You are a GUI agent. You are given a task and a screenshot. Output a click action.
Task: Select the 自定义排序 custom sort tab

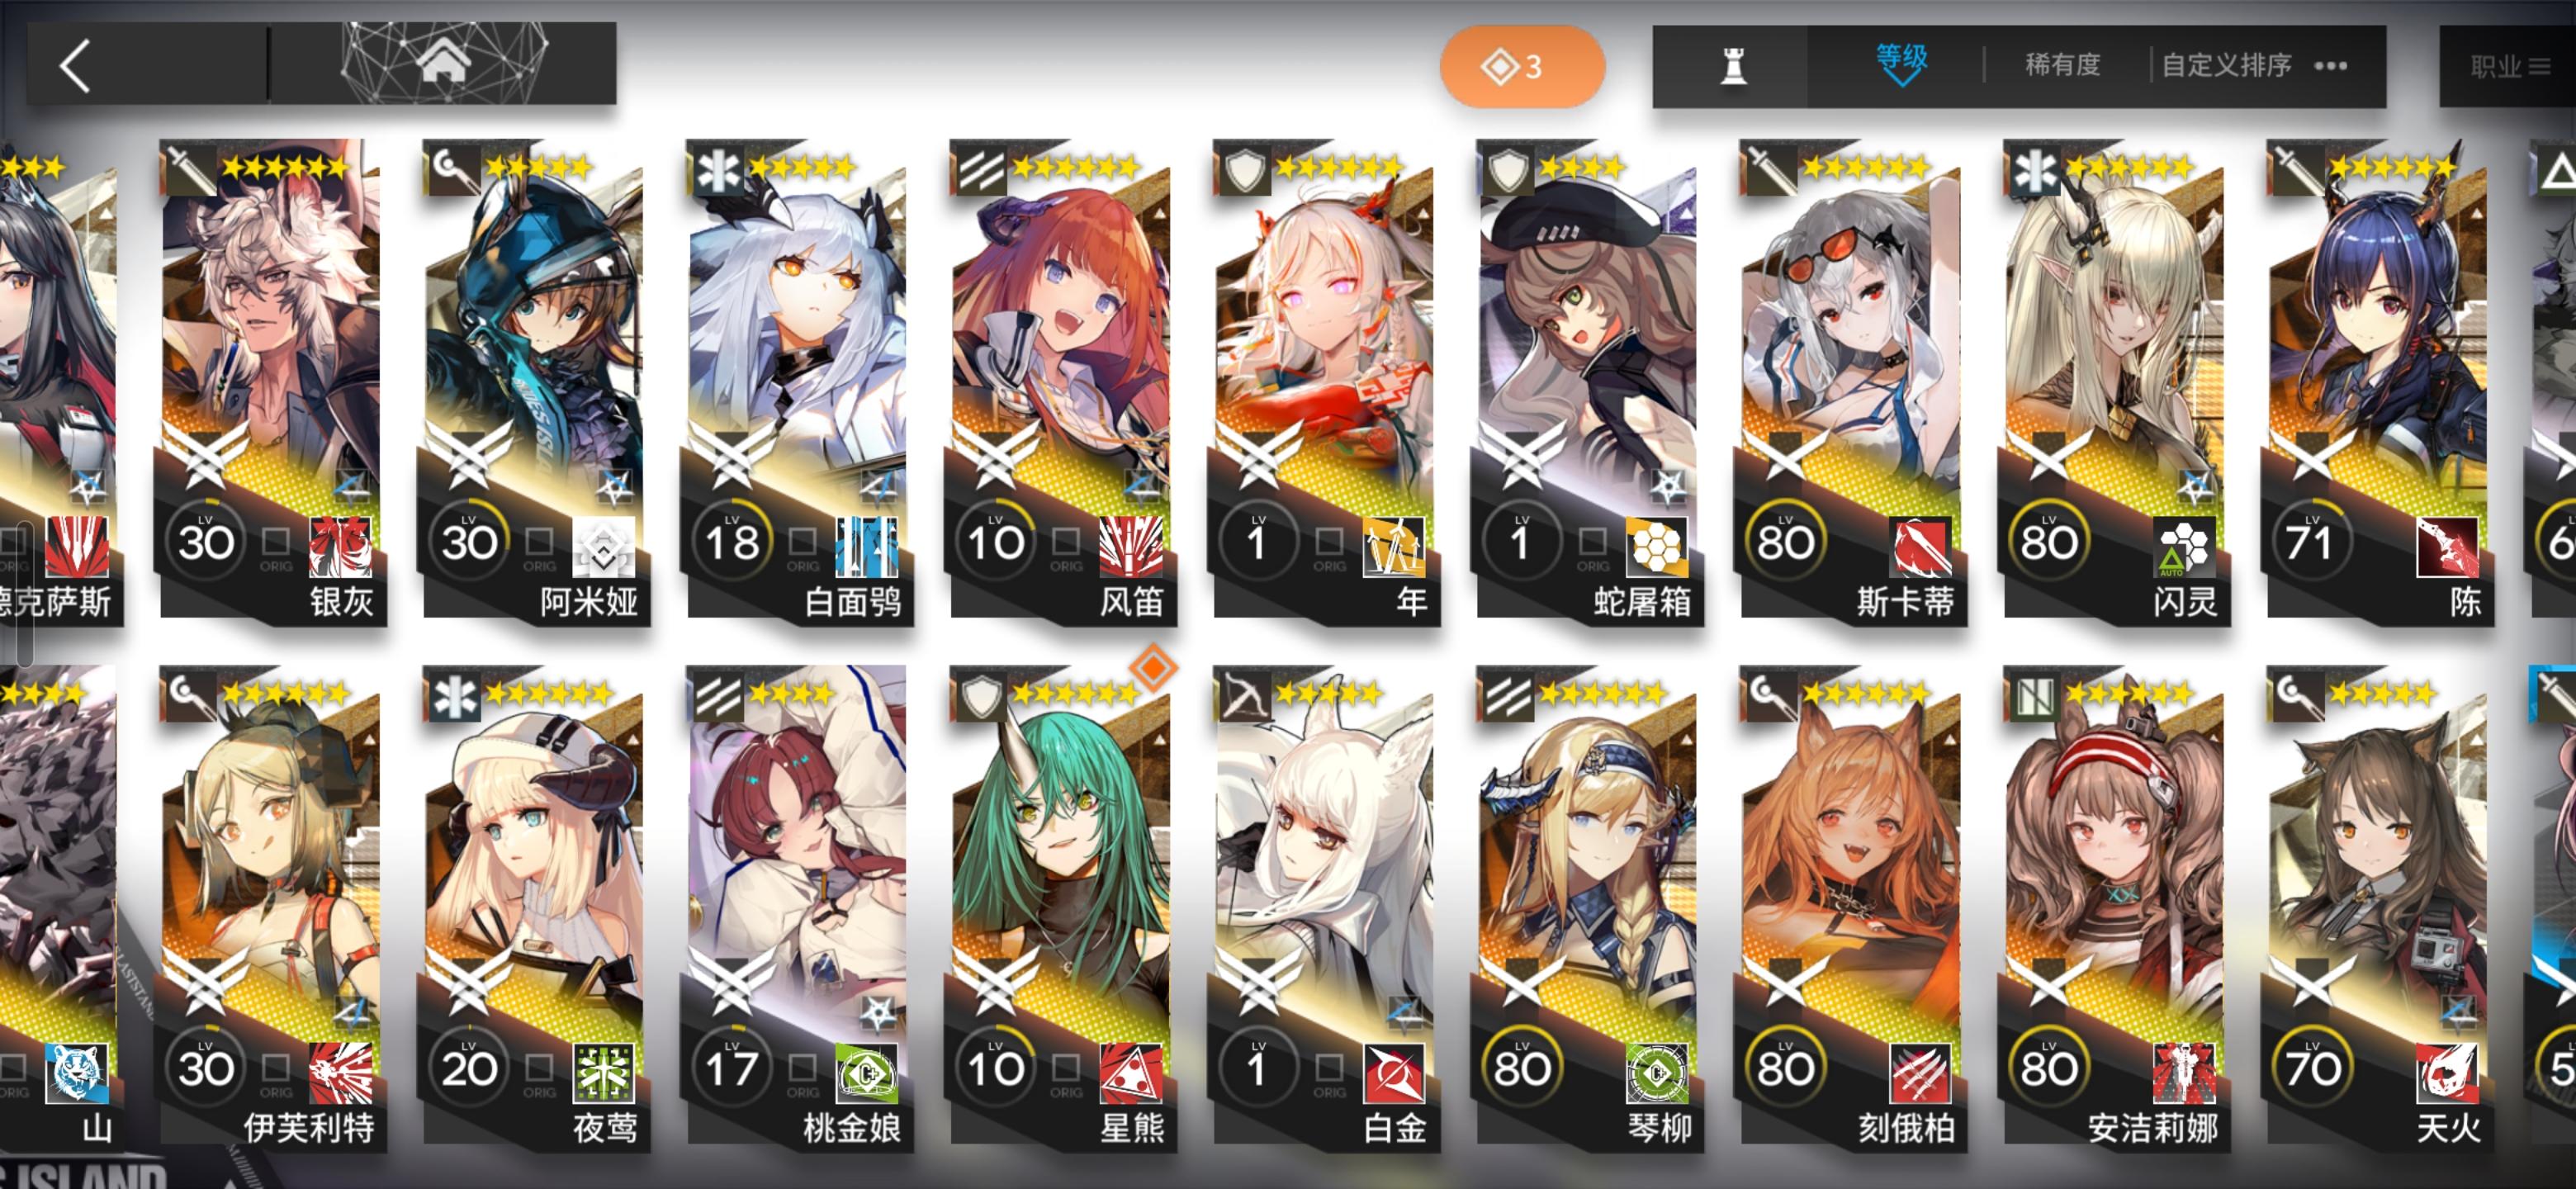(x=2226, y=66)
